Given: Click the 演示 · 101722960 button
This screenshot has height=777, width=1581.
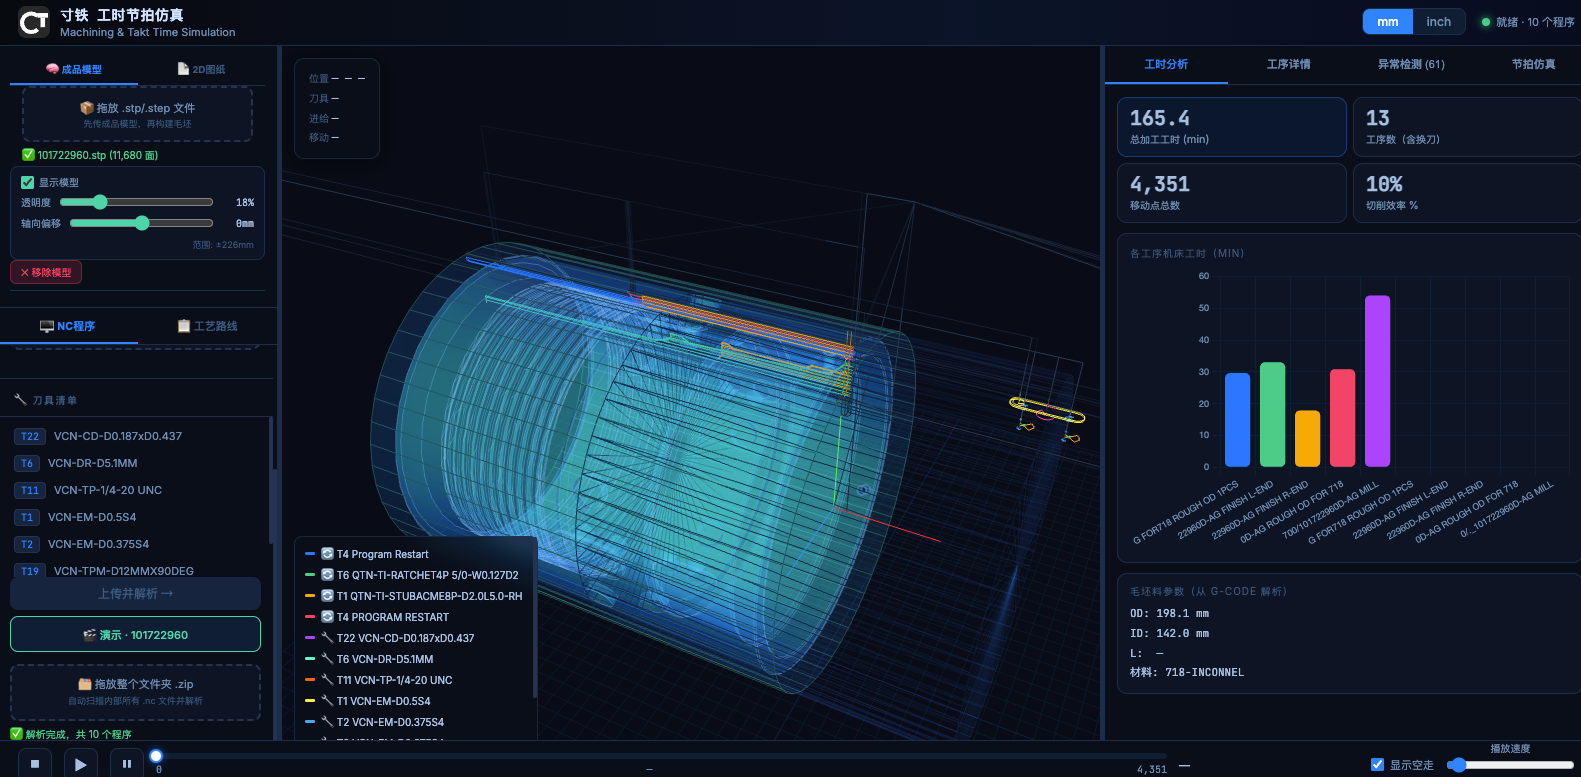Looking at the screenshot, I should (135, 634).
